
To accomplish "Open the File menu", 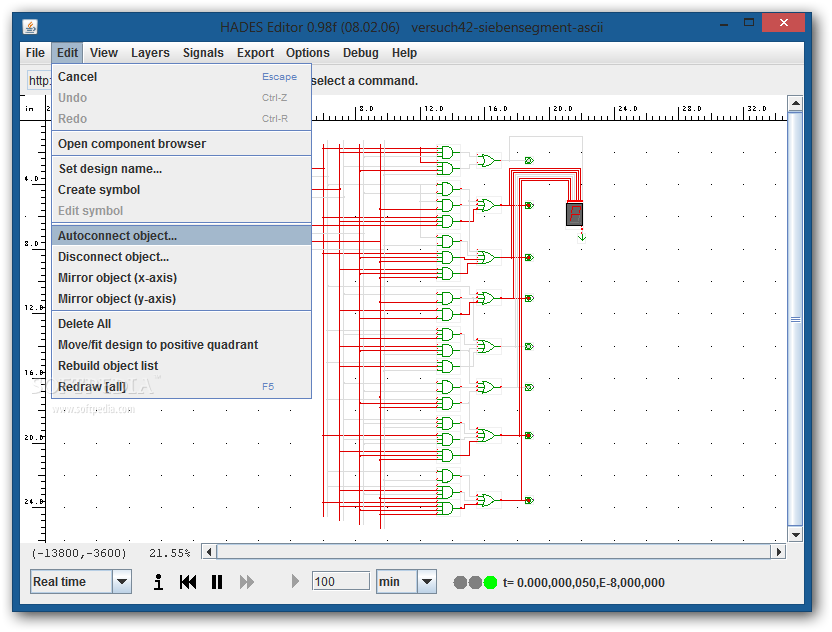I will [35, 53].
